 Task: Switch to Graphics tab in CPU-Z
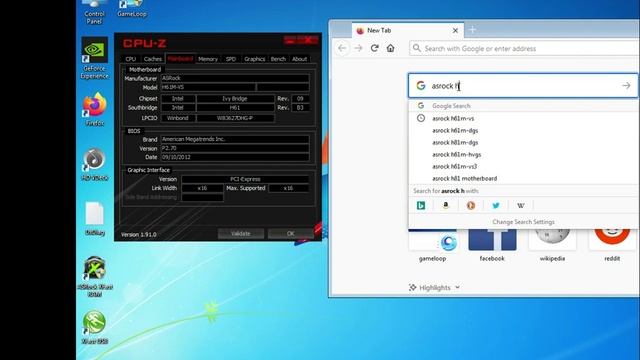254,59
